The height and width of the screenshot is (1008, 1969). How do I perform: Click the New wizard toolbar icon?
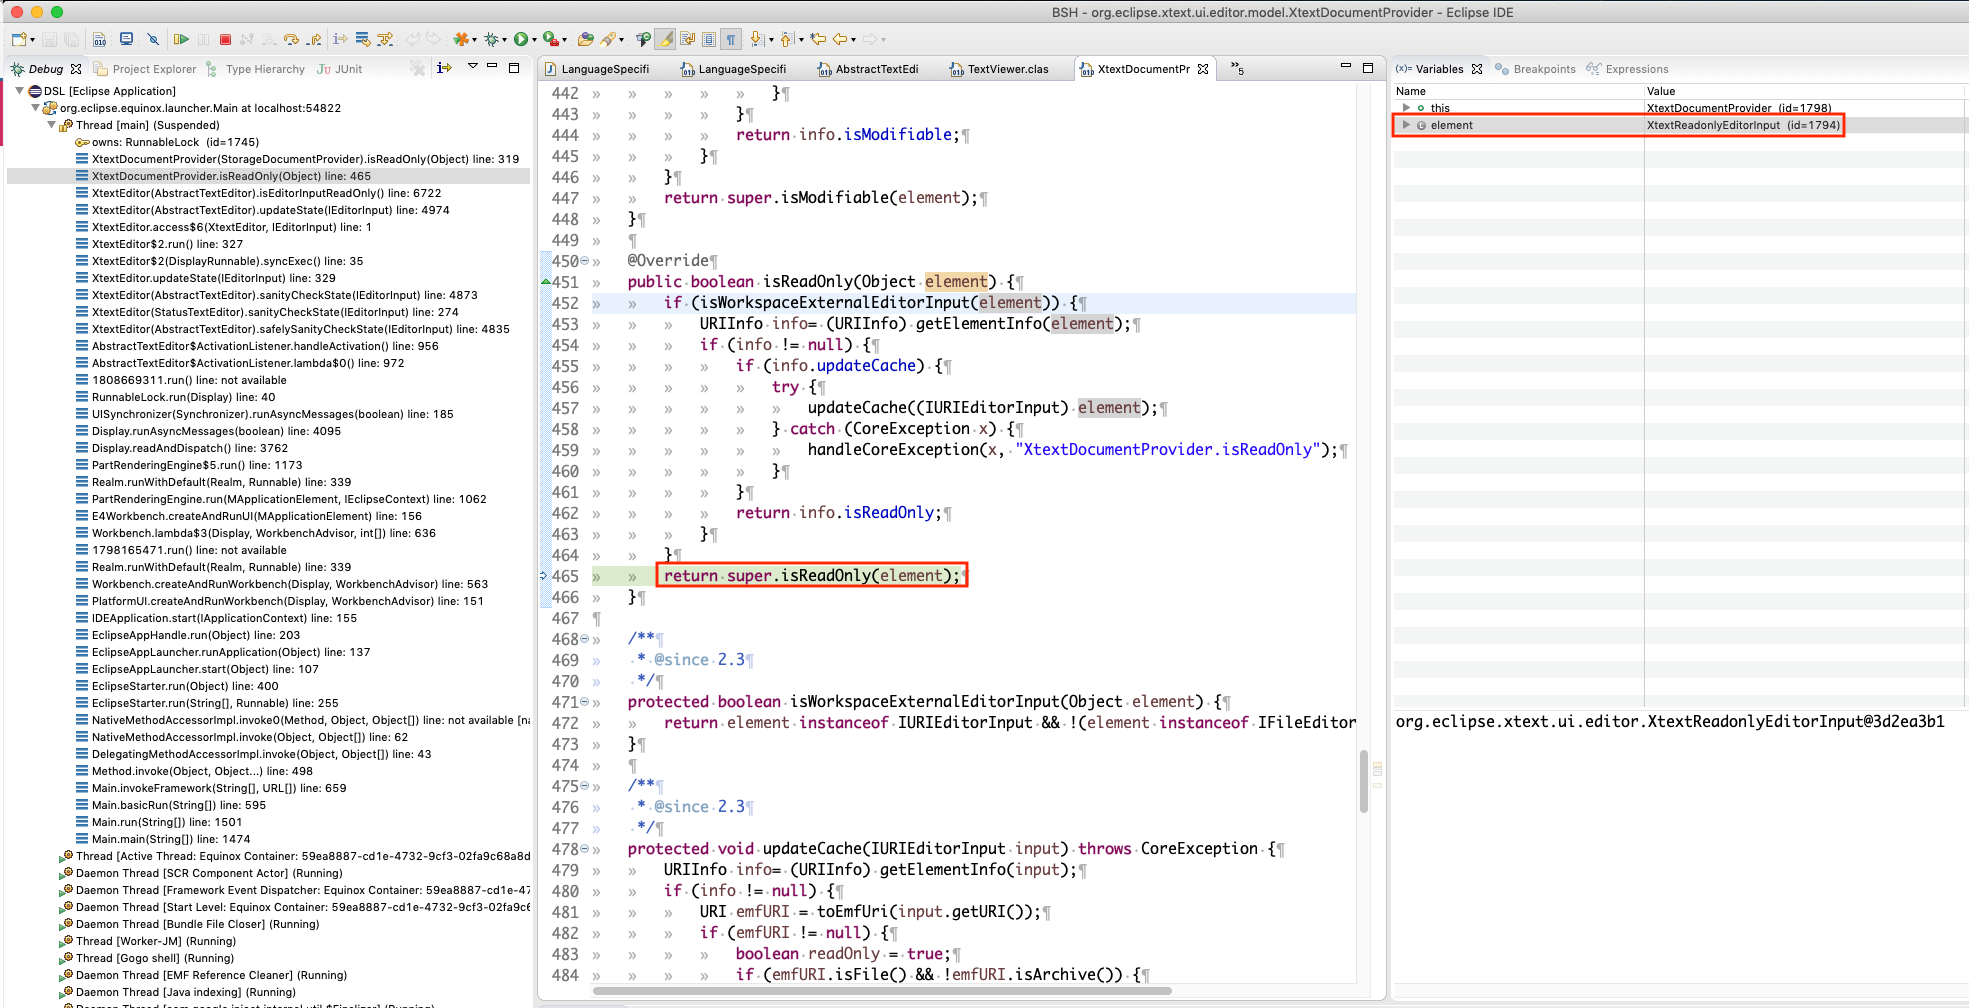(x=19, y=40)
